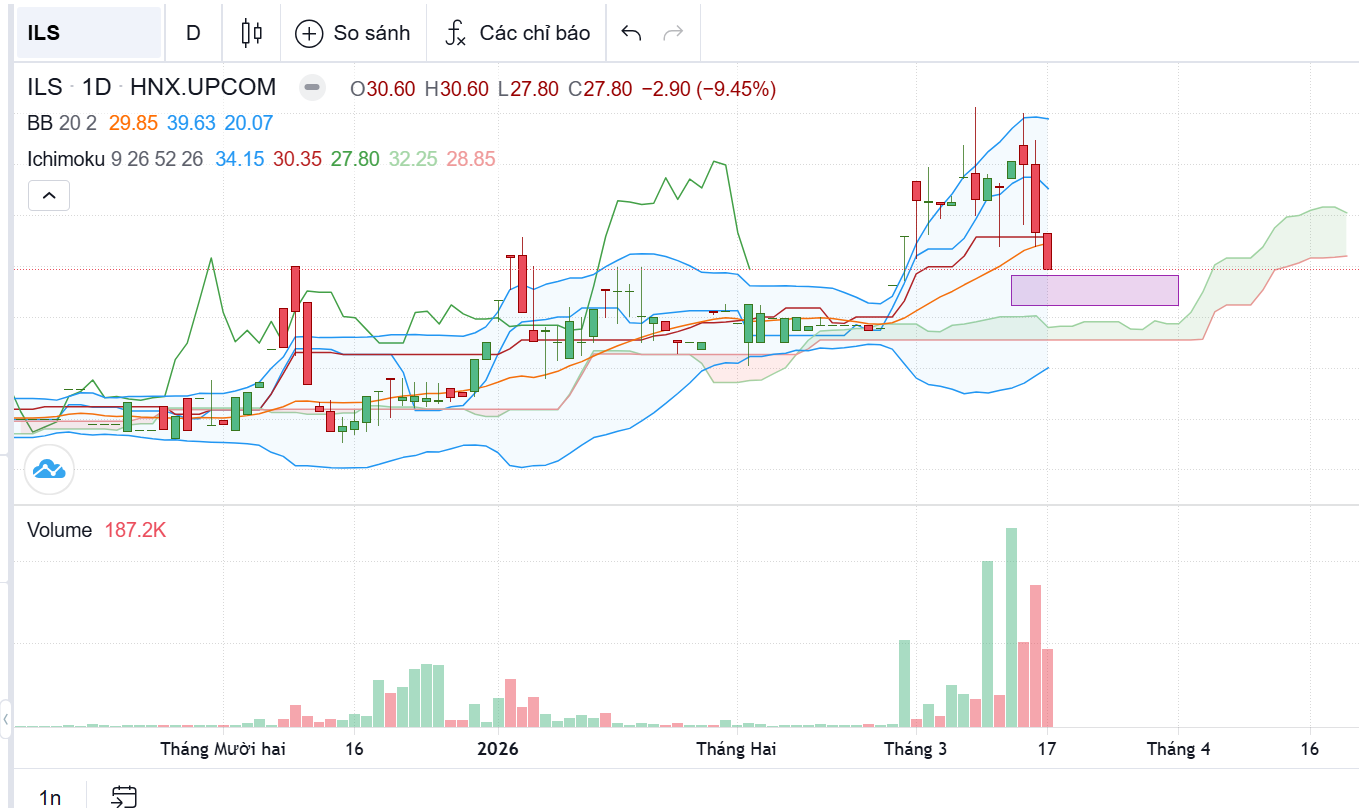Expand the left side panel handle

(6, 718)
